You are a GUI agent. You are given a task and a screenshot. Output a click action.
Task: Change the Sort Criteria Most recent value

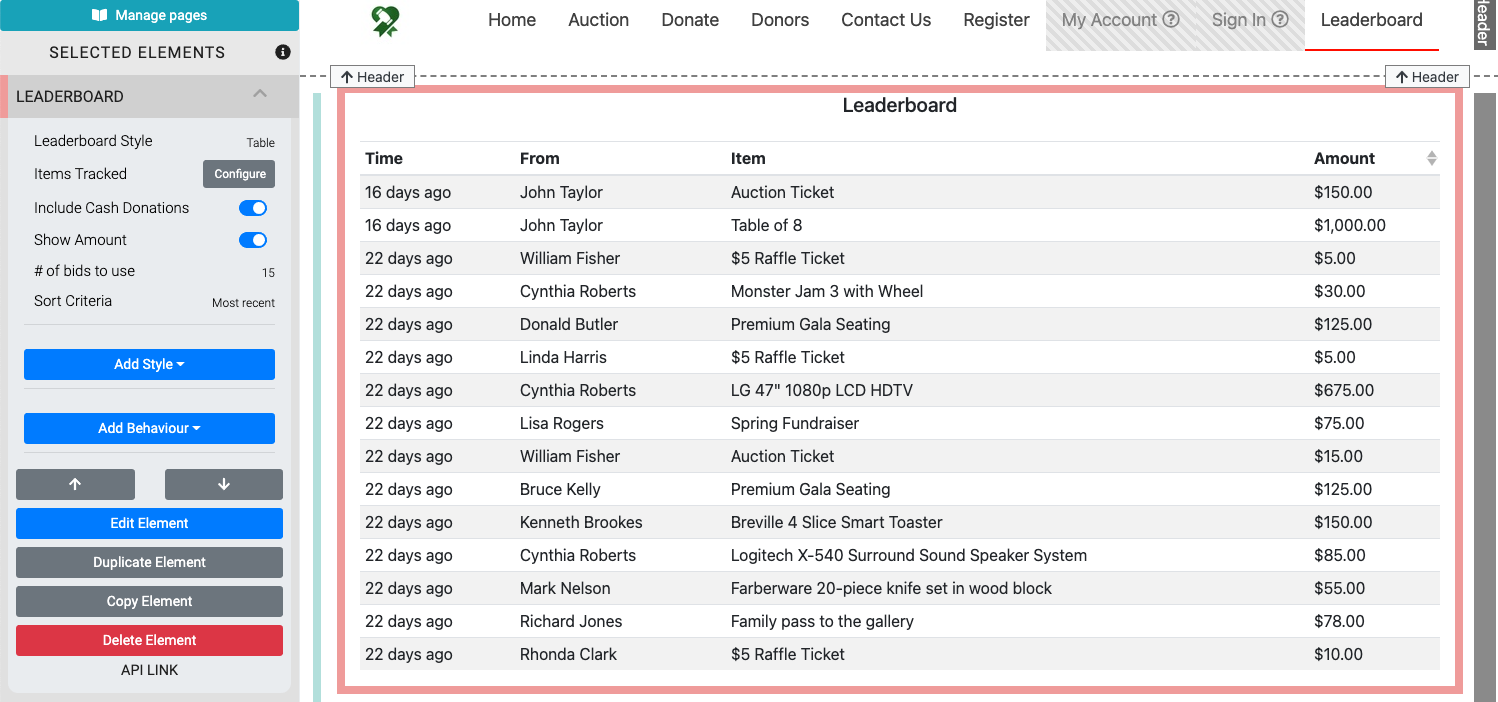click(x=243, y=303)
